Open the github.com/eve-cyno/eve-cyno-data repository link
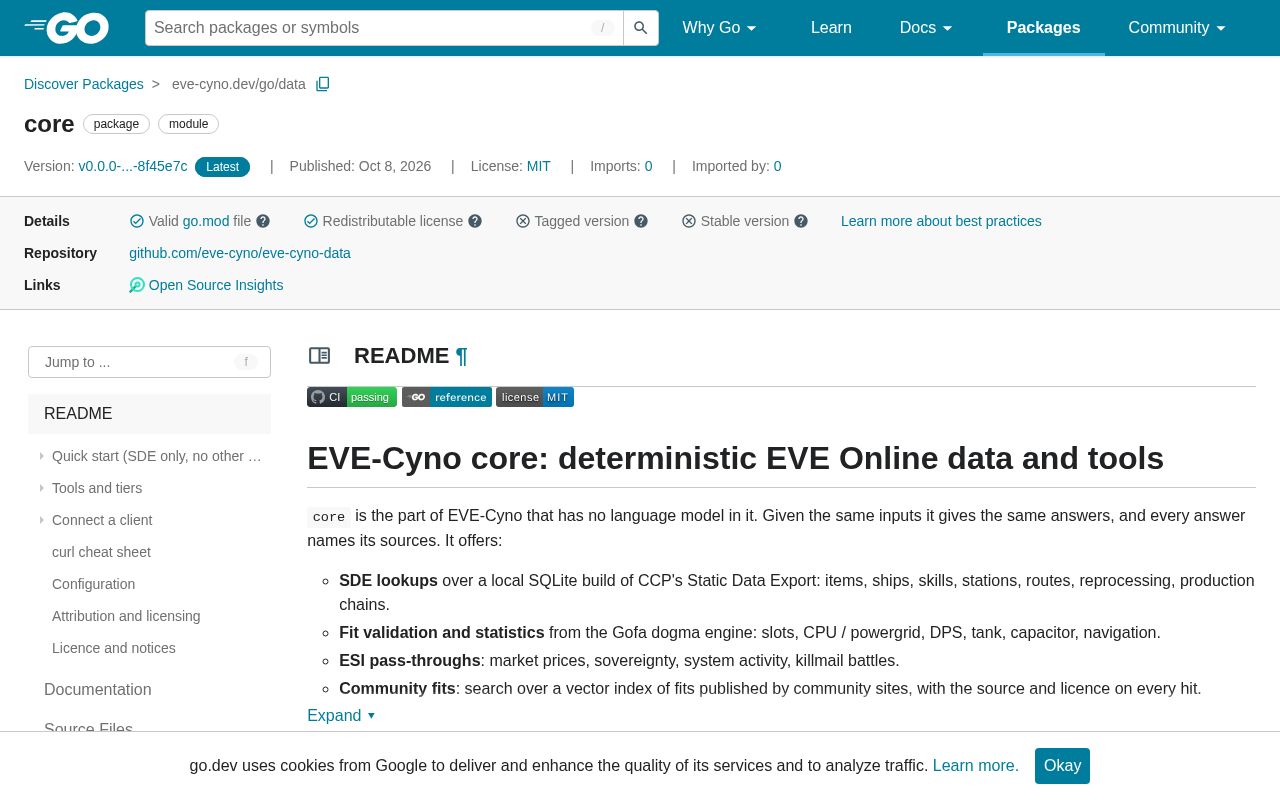 click(240, 253)
